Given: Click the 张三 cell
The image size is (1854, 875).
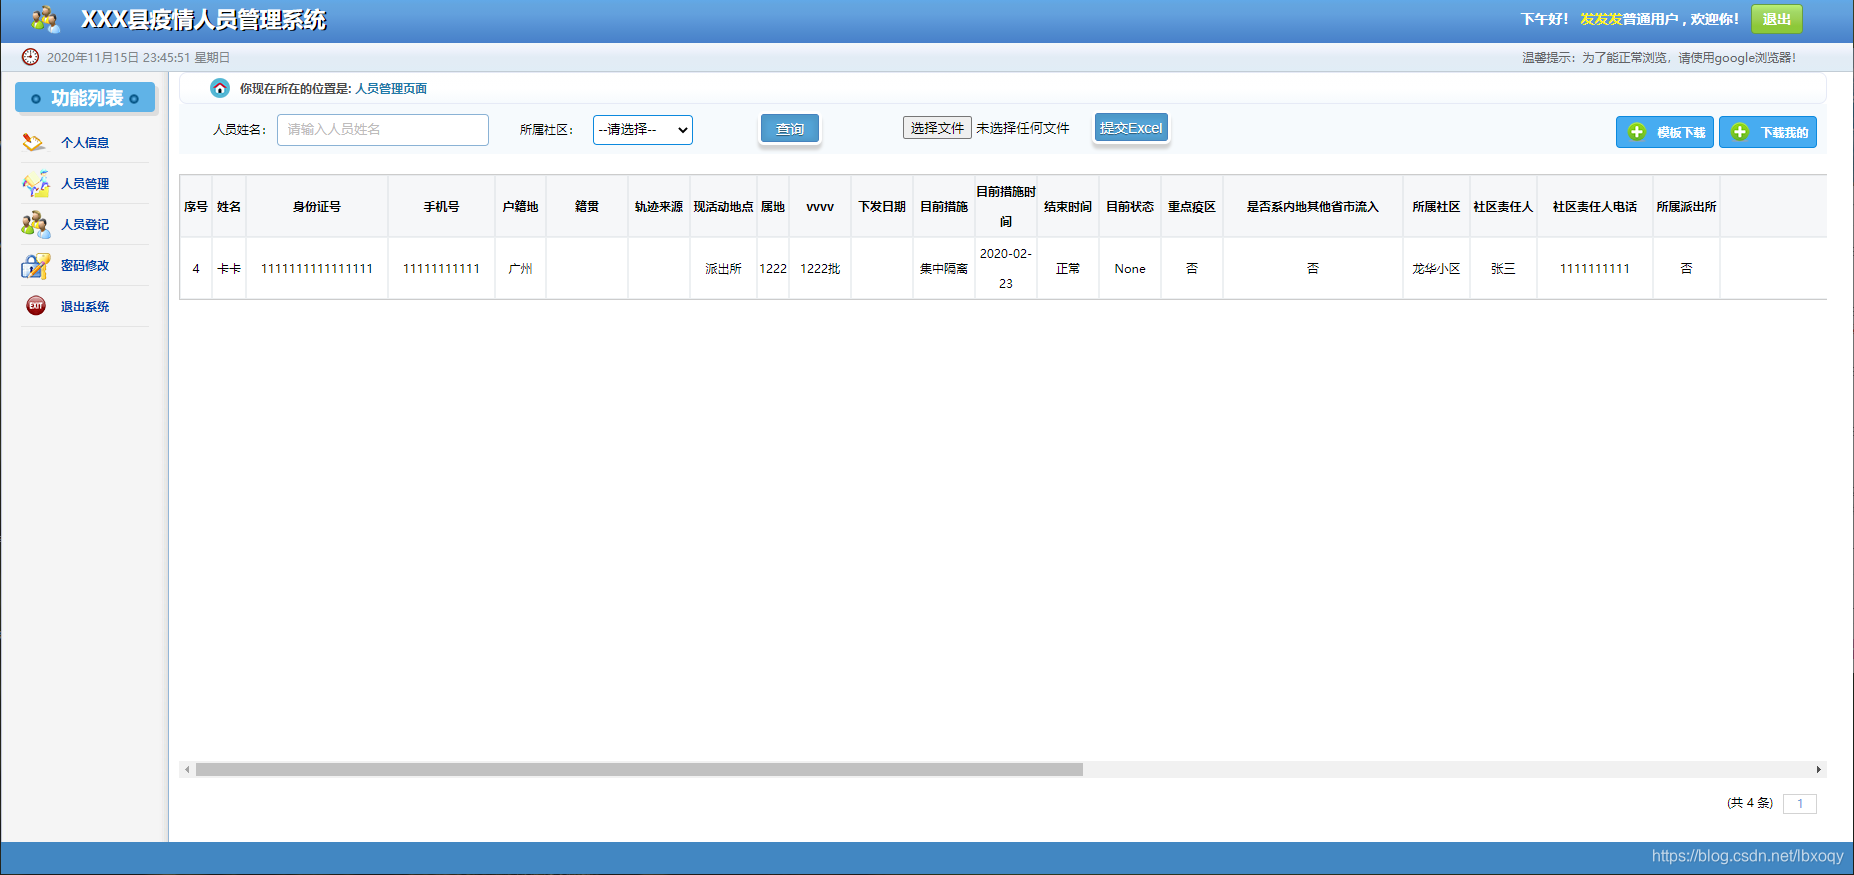Looking at the screenshot, I should (1503, 269).
